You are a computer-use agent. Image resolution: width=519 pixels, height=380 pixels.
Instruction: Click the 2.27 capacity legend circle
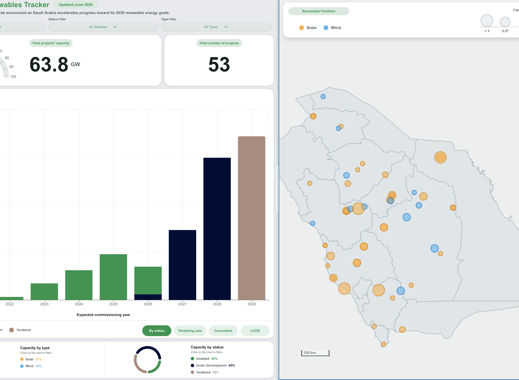point(505,22)
